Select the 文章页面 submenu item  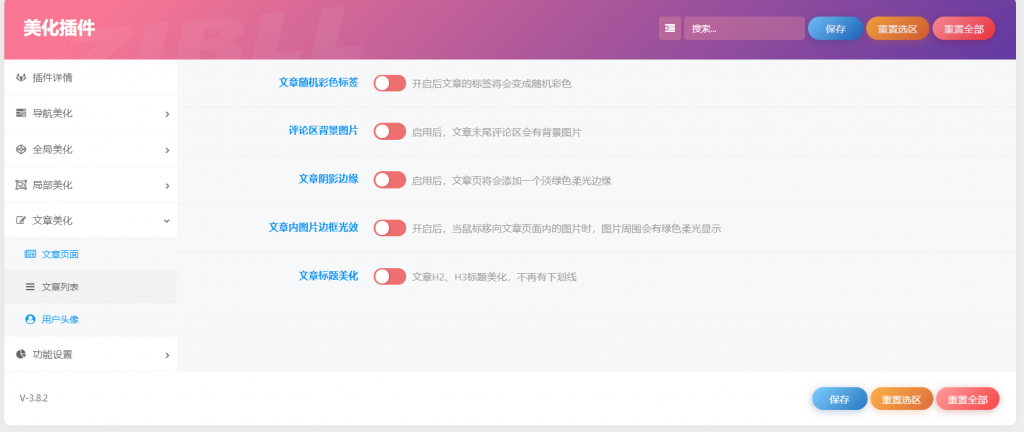tap(90, 255)
